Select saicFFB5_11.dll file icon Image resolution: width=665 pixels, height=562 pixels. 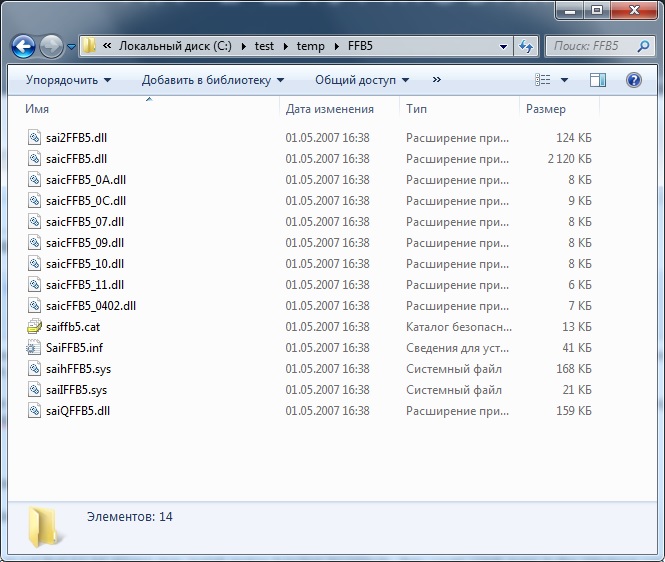click(34, 285)
